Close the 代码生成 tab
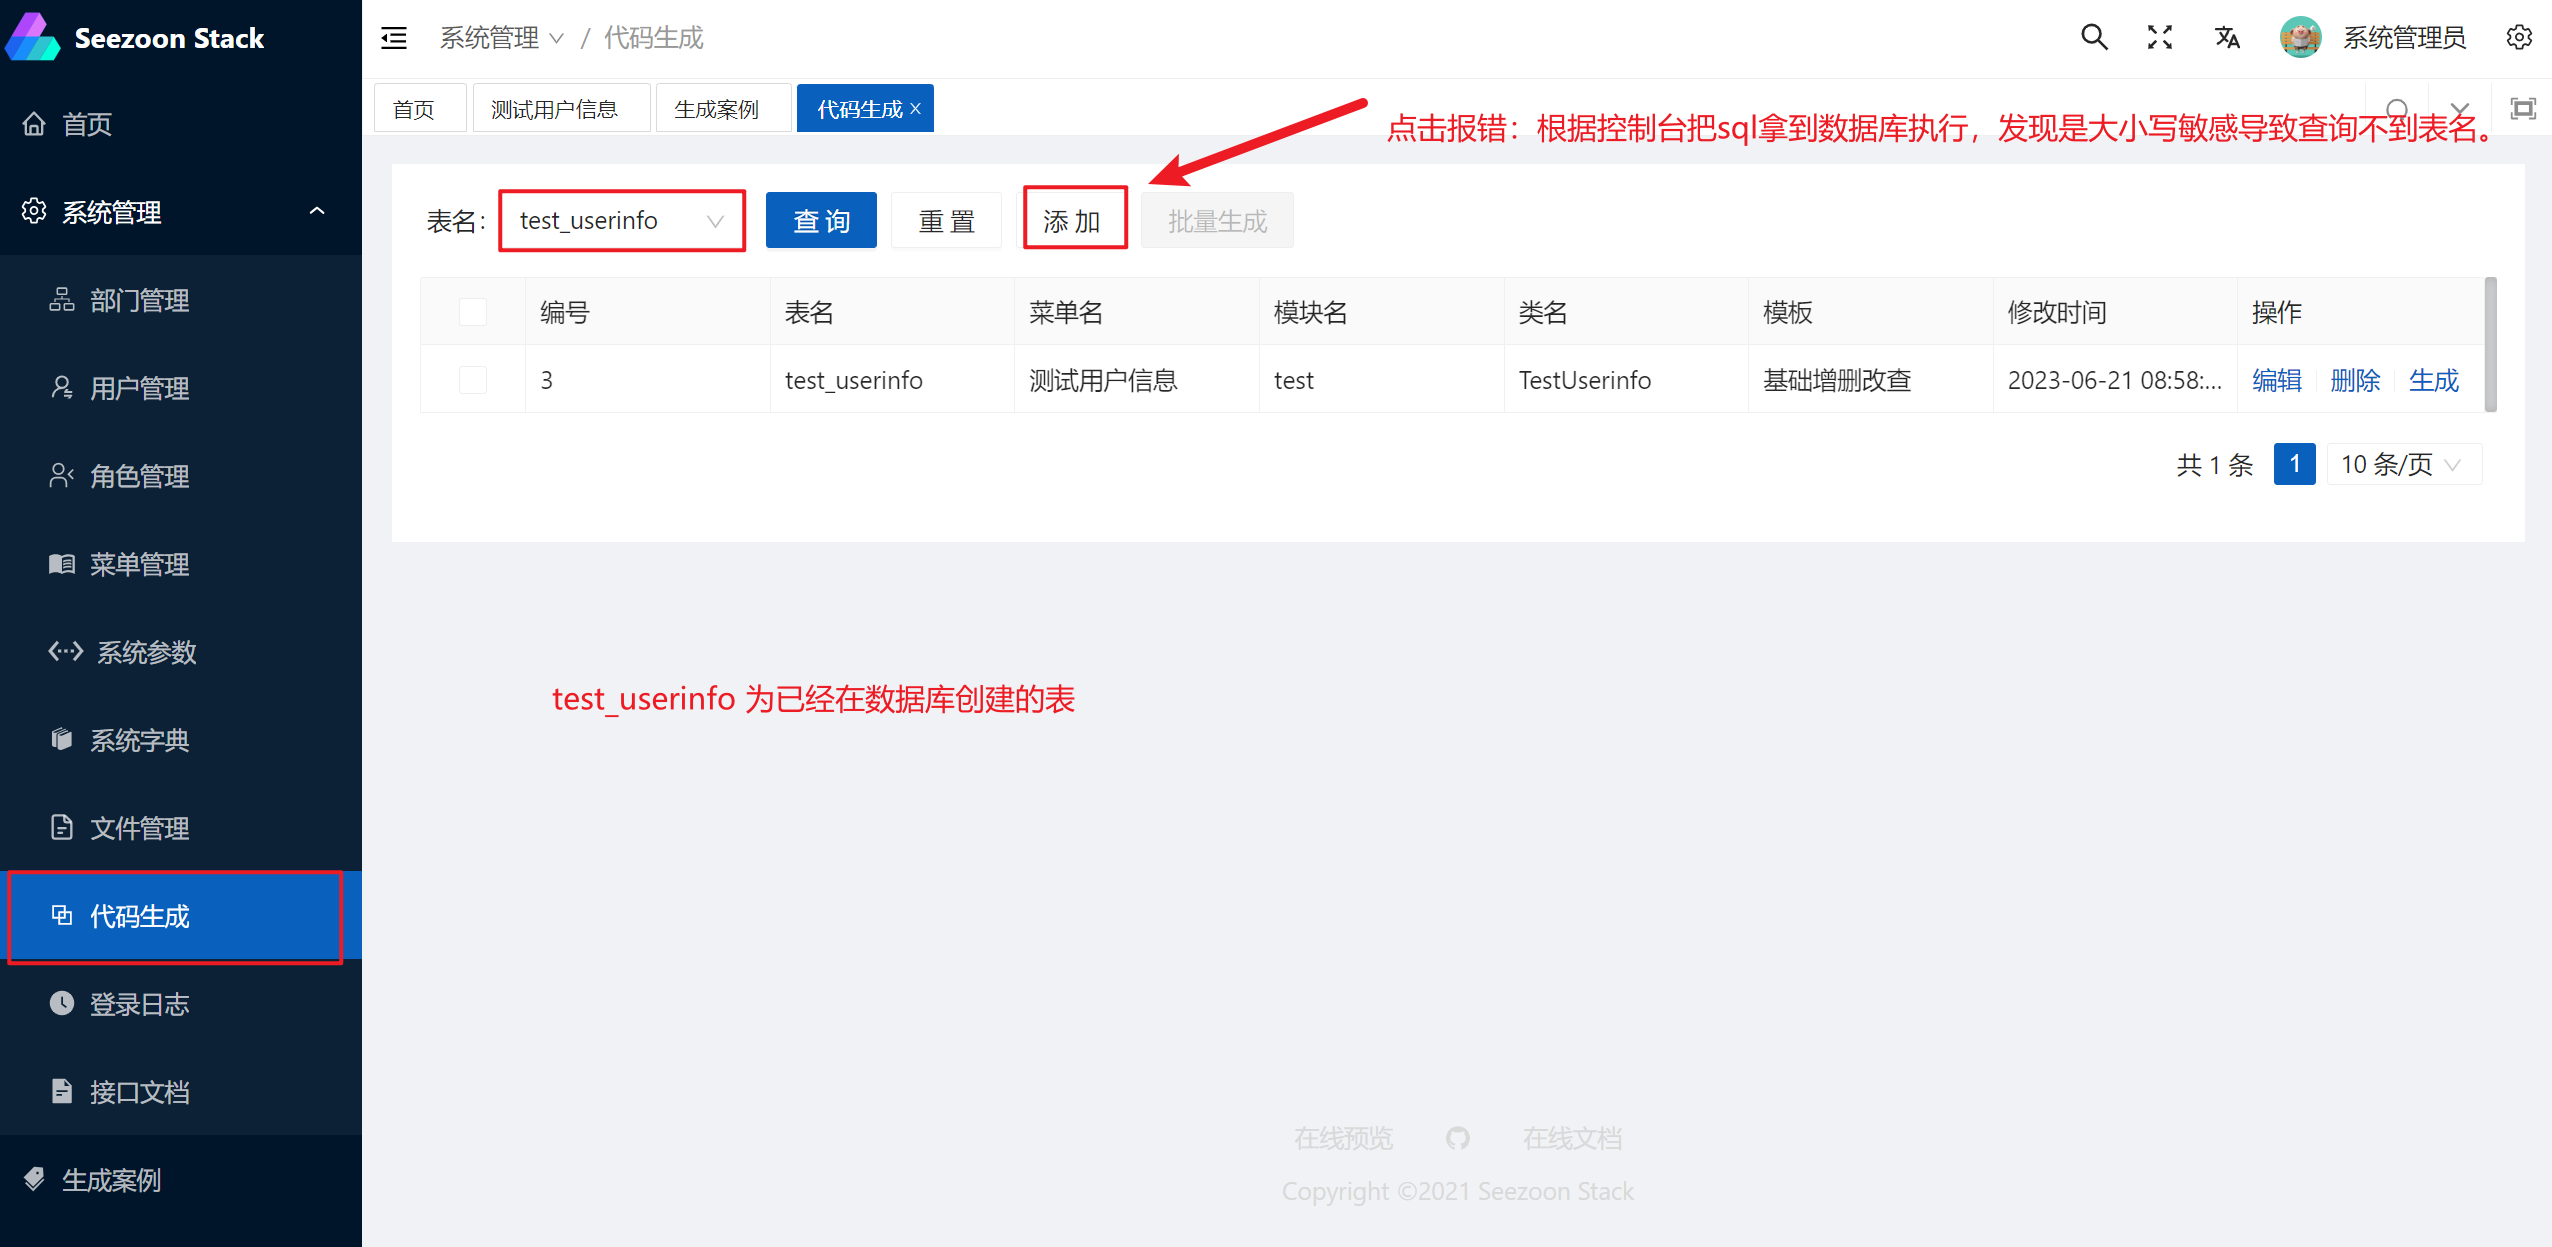This screenshot has width=2552, height=1247. coord(915,109)
